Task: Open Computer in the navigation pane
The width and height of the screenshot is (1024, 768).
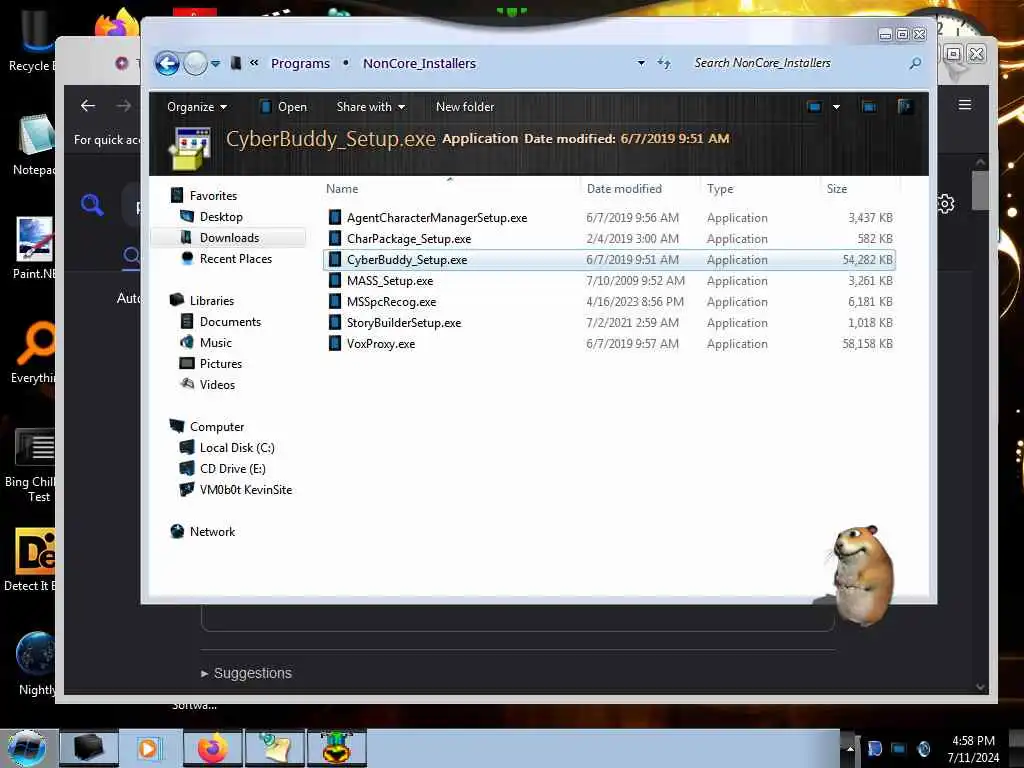Action: click(x=217, y=426)
